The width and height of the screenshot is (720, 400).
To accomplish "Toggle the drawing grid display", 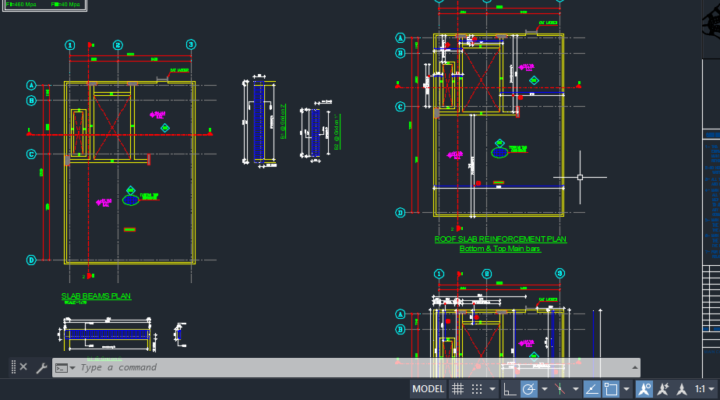I will coord(457,389).
